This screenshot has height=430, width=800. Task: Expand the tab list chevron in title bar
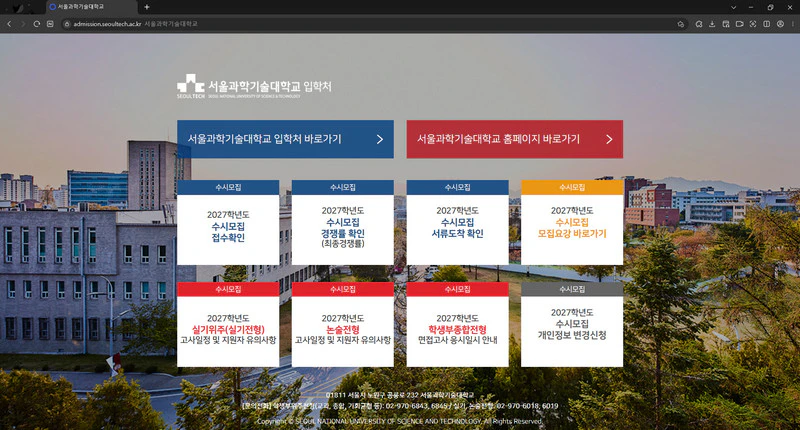(734, 7)
